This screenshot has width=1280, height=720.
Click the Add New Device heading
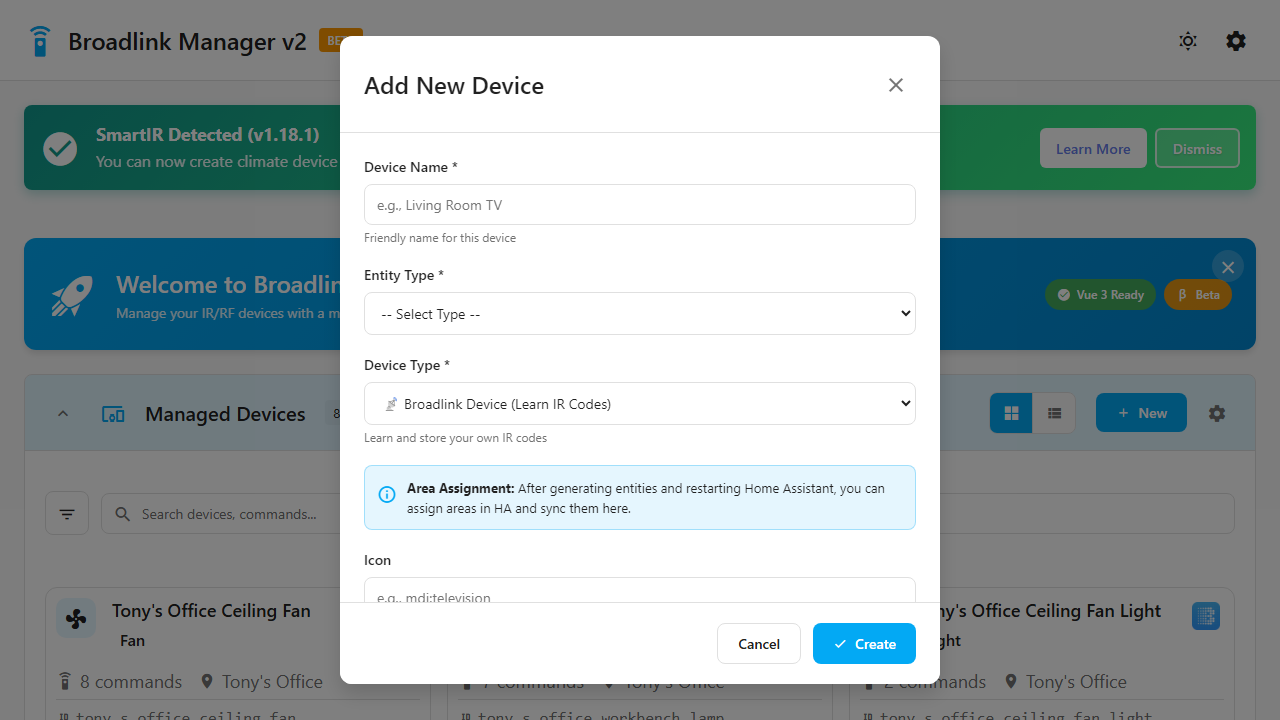pos(454,85)
